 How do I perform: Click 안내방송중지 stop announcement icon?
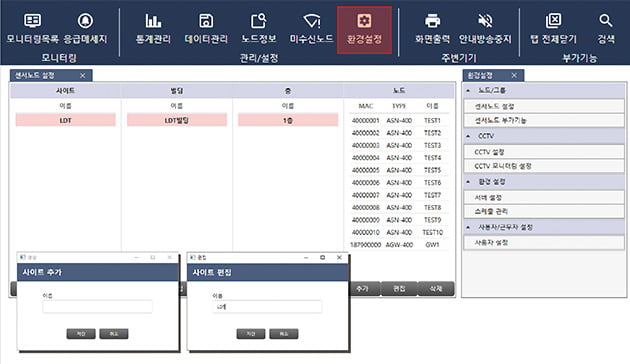click(485, 29)
